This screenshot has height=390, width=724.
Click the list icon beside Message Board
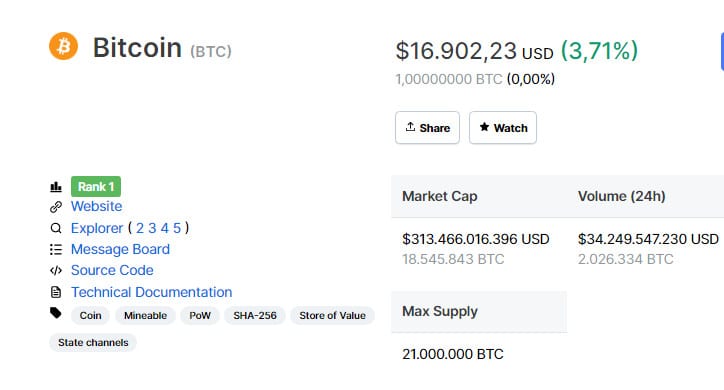click(x=56, y=250)
